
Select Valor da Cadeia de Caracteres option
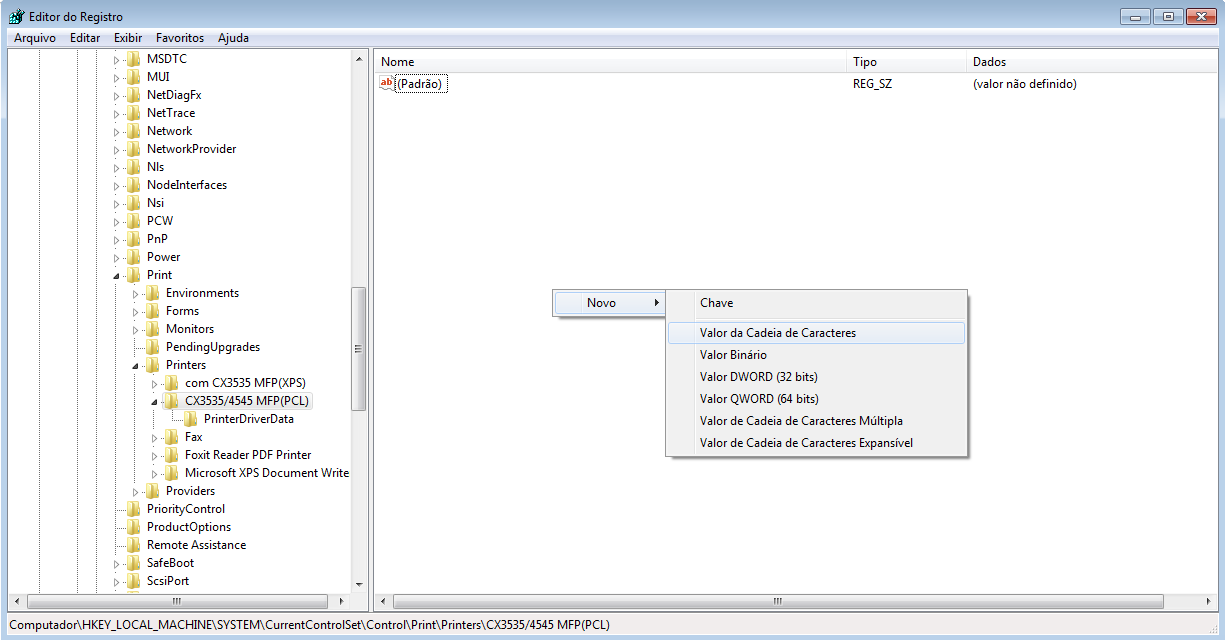[777, 333]
